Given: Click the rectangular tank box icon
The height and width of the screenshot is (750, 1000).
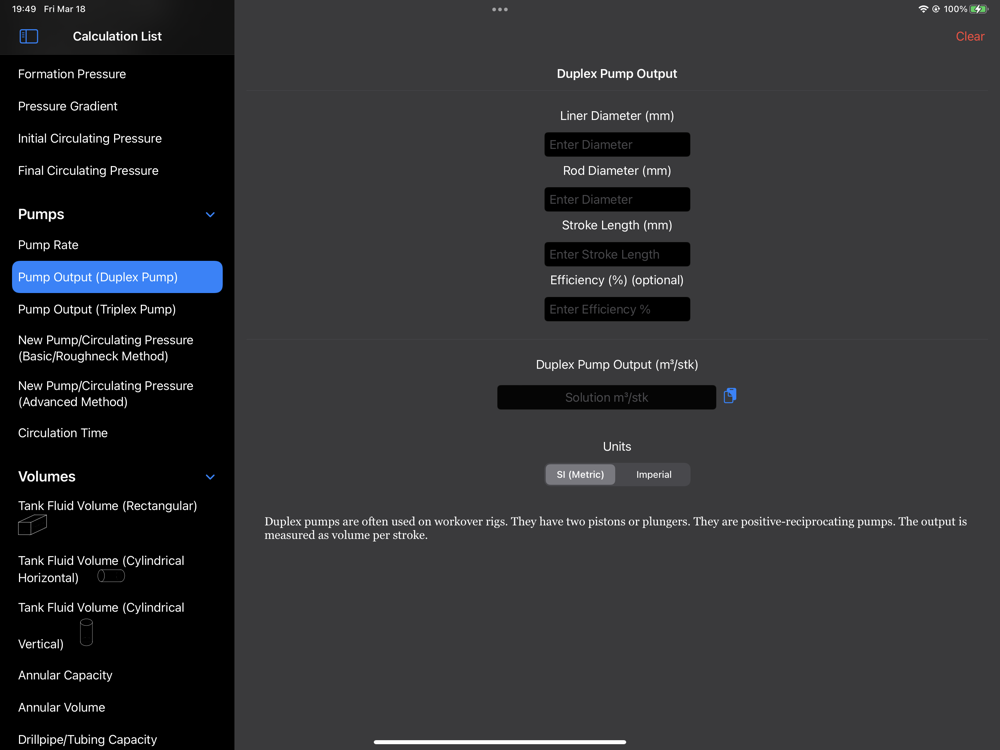Looking at the screenshot, I should 33,525.
